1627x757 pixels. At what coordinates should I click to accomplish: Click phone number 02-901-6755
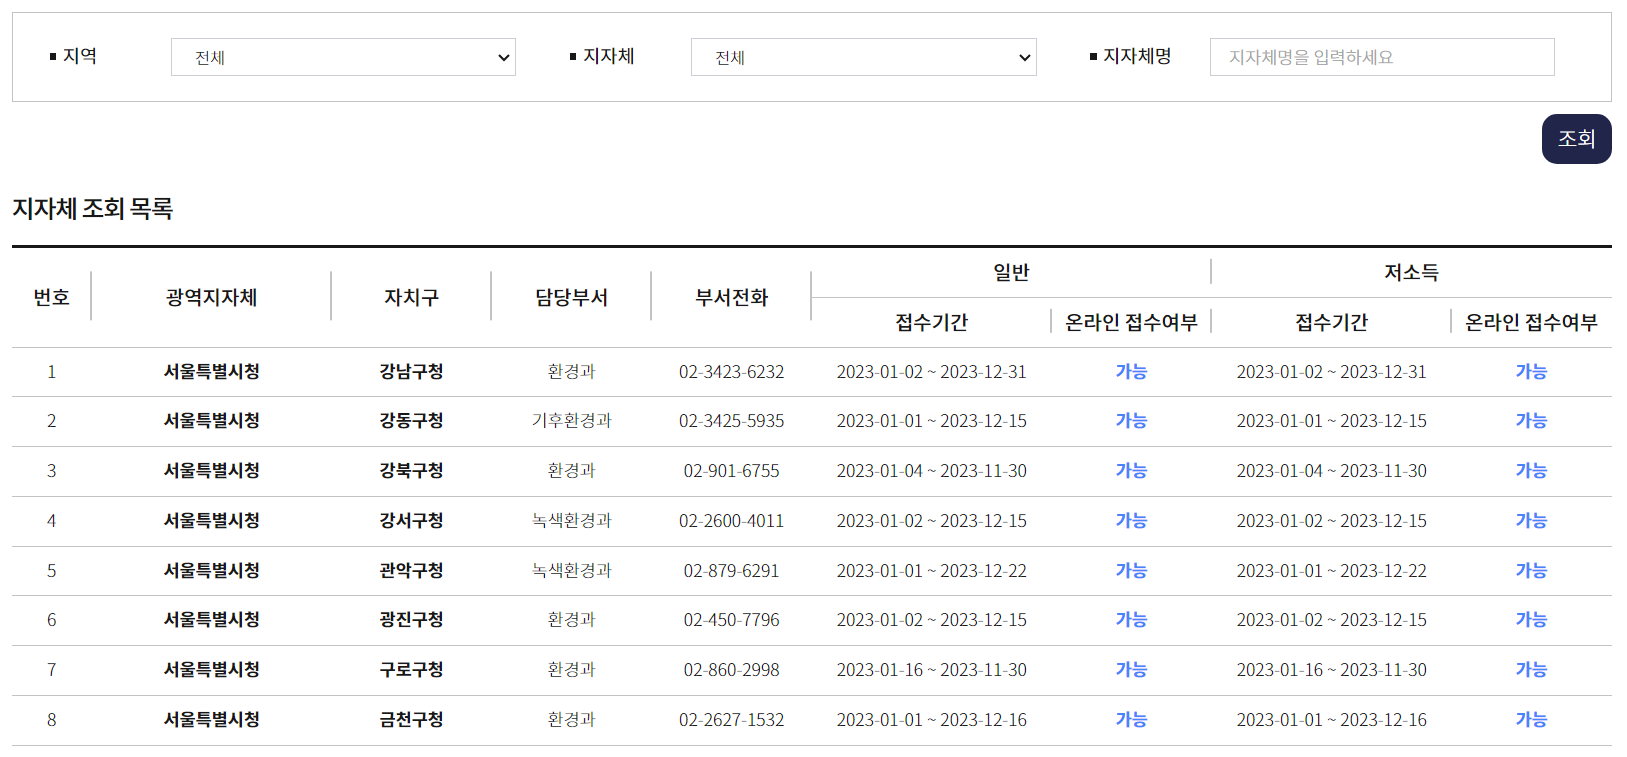pos(731,471)
